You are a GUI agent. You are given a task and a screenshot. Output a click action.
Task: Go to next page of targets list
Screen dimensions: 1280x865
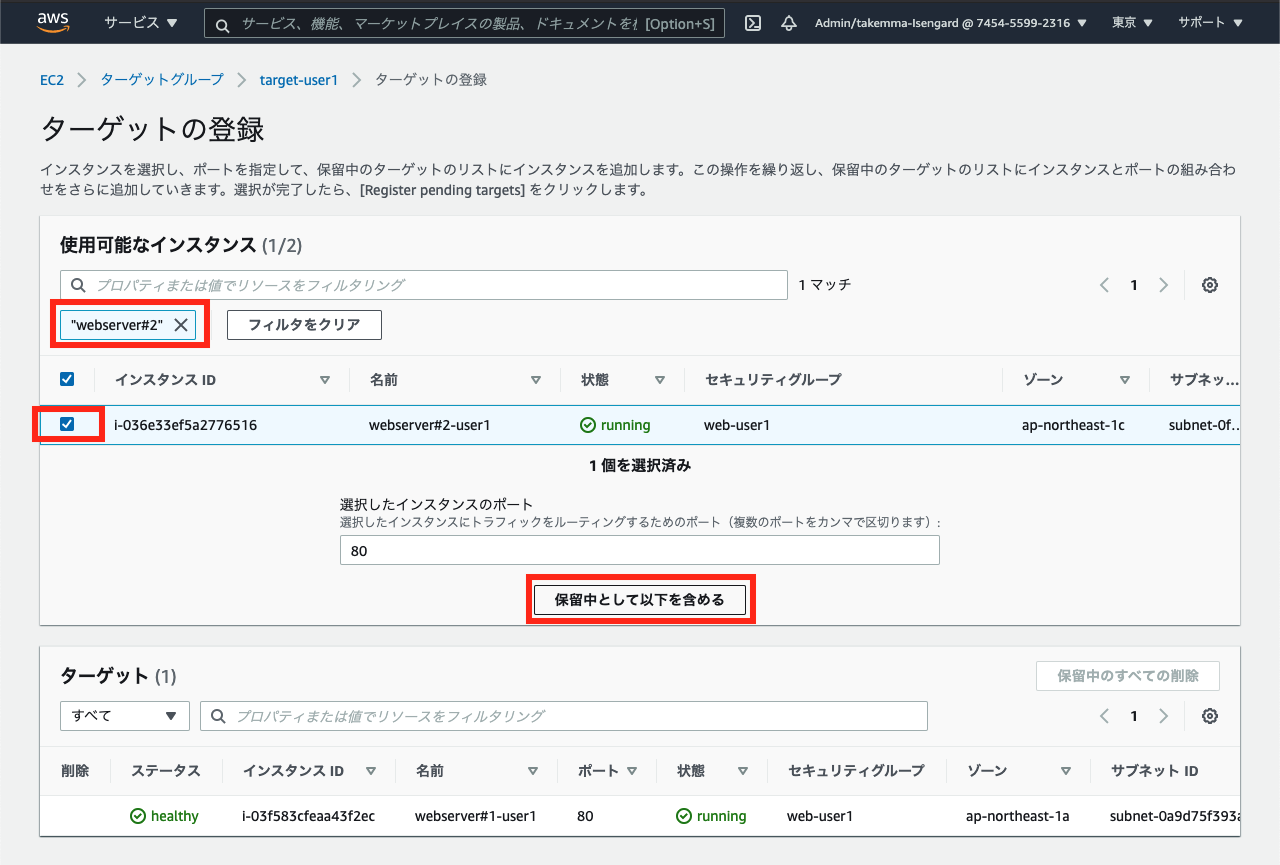[x=1163, y=716]
